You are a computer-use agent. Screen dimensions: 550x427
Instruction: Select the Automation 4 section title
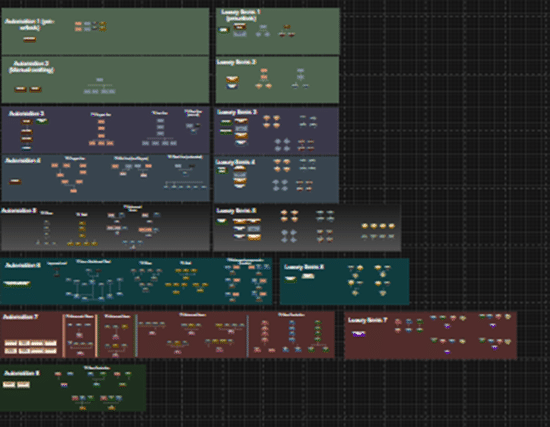(x=23, y=160)
